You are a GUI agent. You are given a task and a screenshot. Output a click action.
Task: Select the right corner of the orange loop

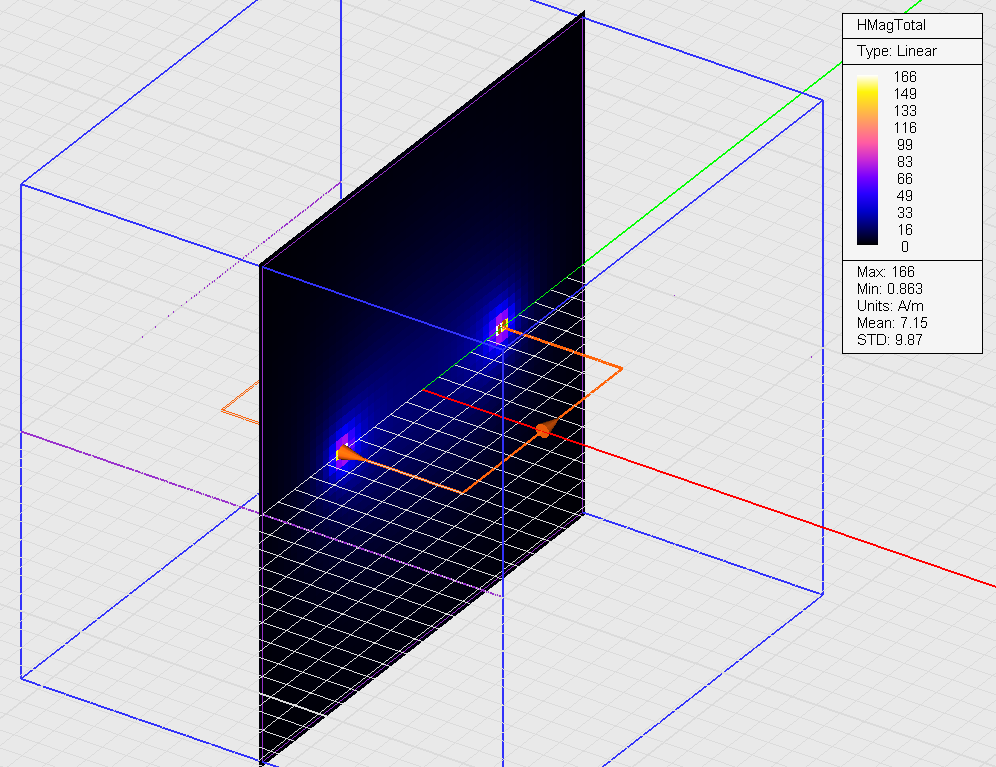point(621,369)
